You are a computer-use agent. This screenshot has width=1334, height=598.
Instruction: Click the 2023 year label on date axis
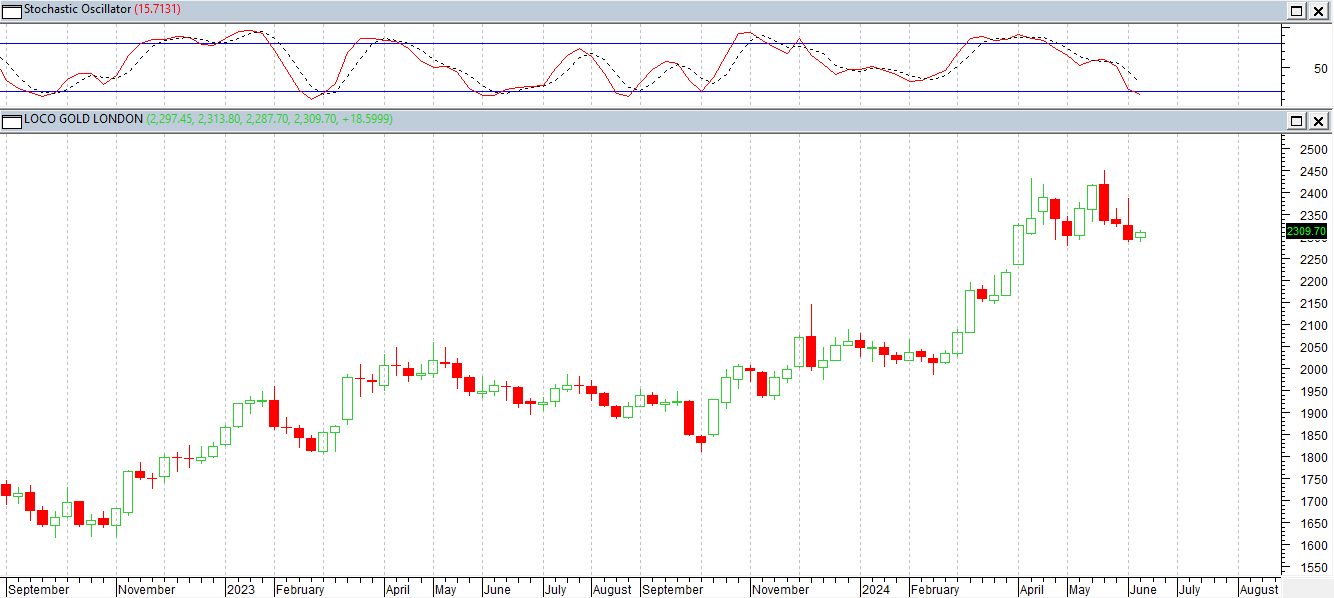click(240, 590)
